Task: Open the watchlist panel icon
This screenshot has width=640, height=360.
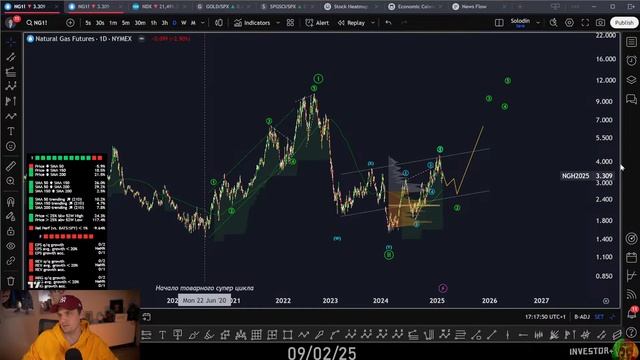Action: coord(631,42)
